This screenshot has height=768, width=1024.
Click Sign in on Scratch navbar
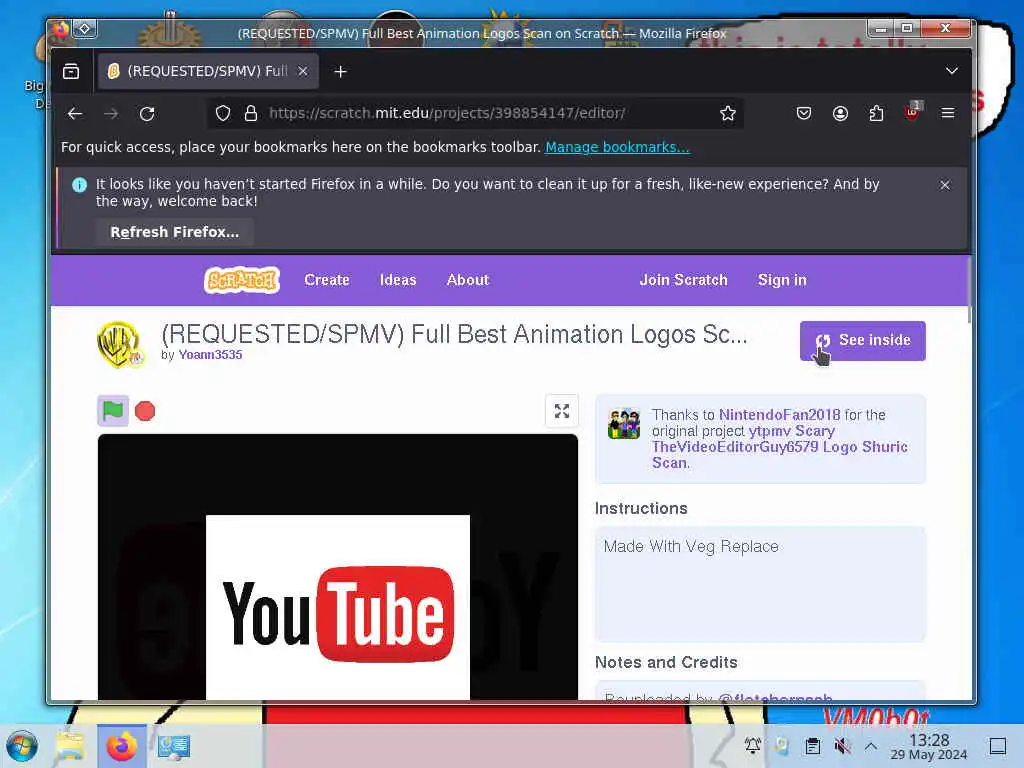pos(782,280)
